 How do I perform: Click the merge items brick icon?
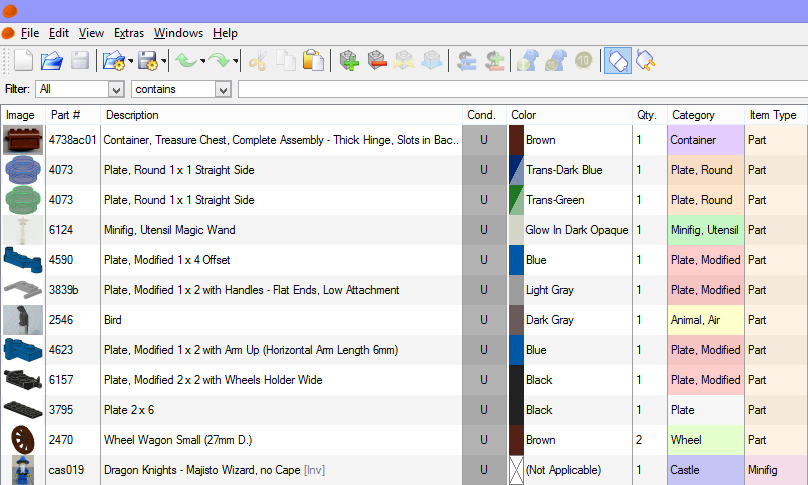[x=404, y=61]
